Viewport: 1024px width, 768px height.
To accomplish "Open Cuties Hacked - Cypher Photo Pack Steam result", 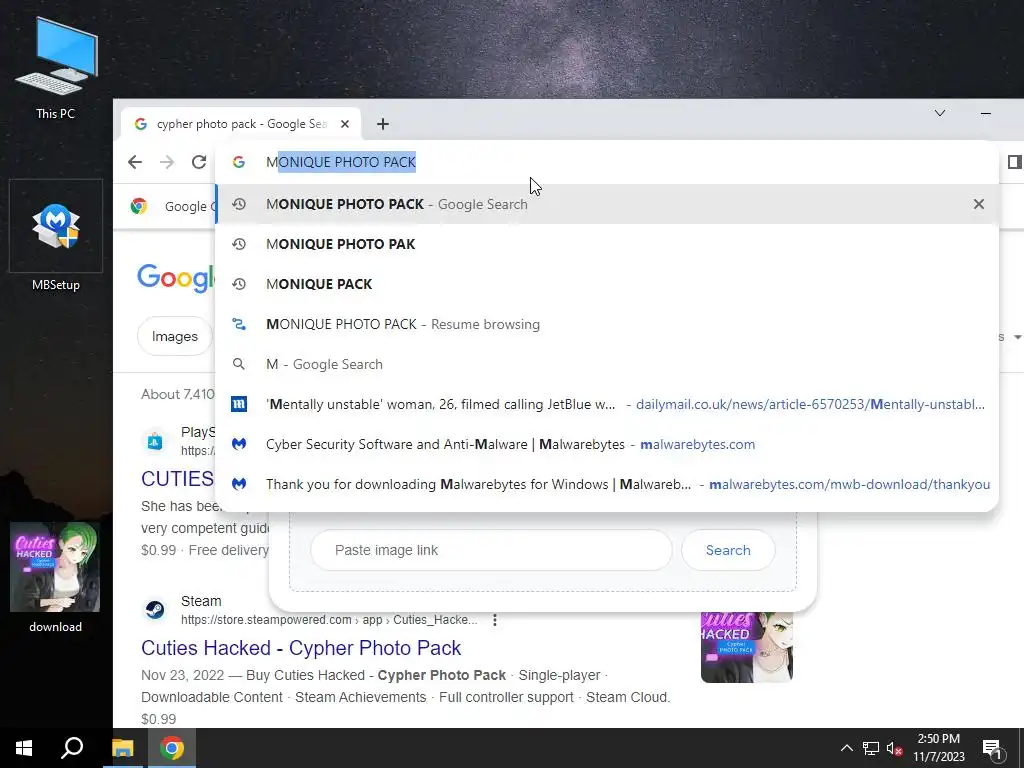I will [x=301, y=648].
